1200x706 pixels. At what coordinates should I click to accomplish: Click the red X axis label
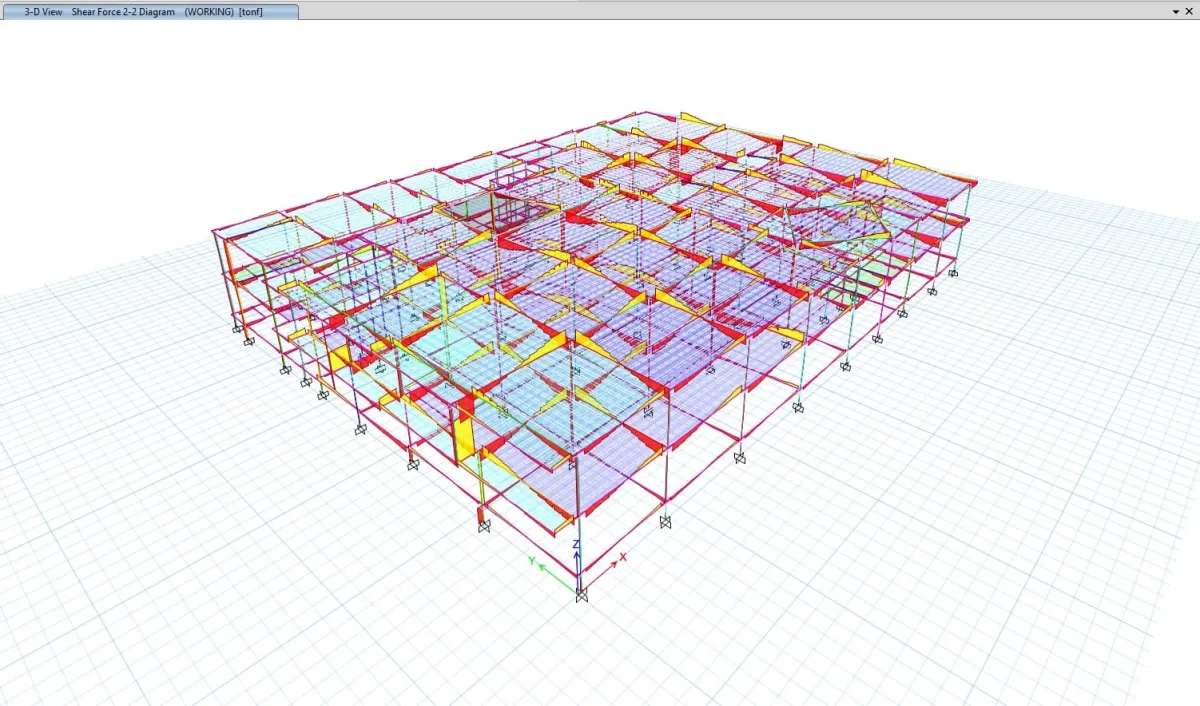[x=623, y=557]
